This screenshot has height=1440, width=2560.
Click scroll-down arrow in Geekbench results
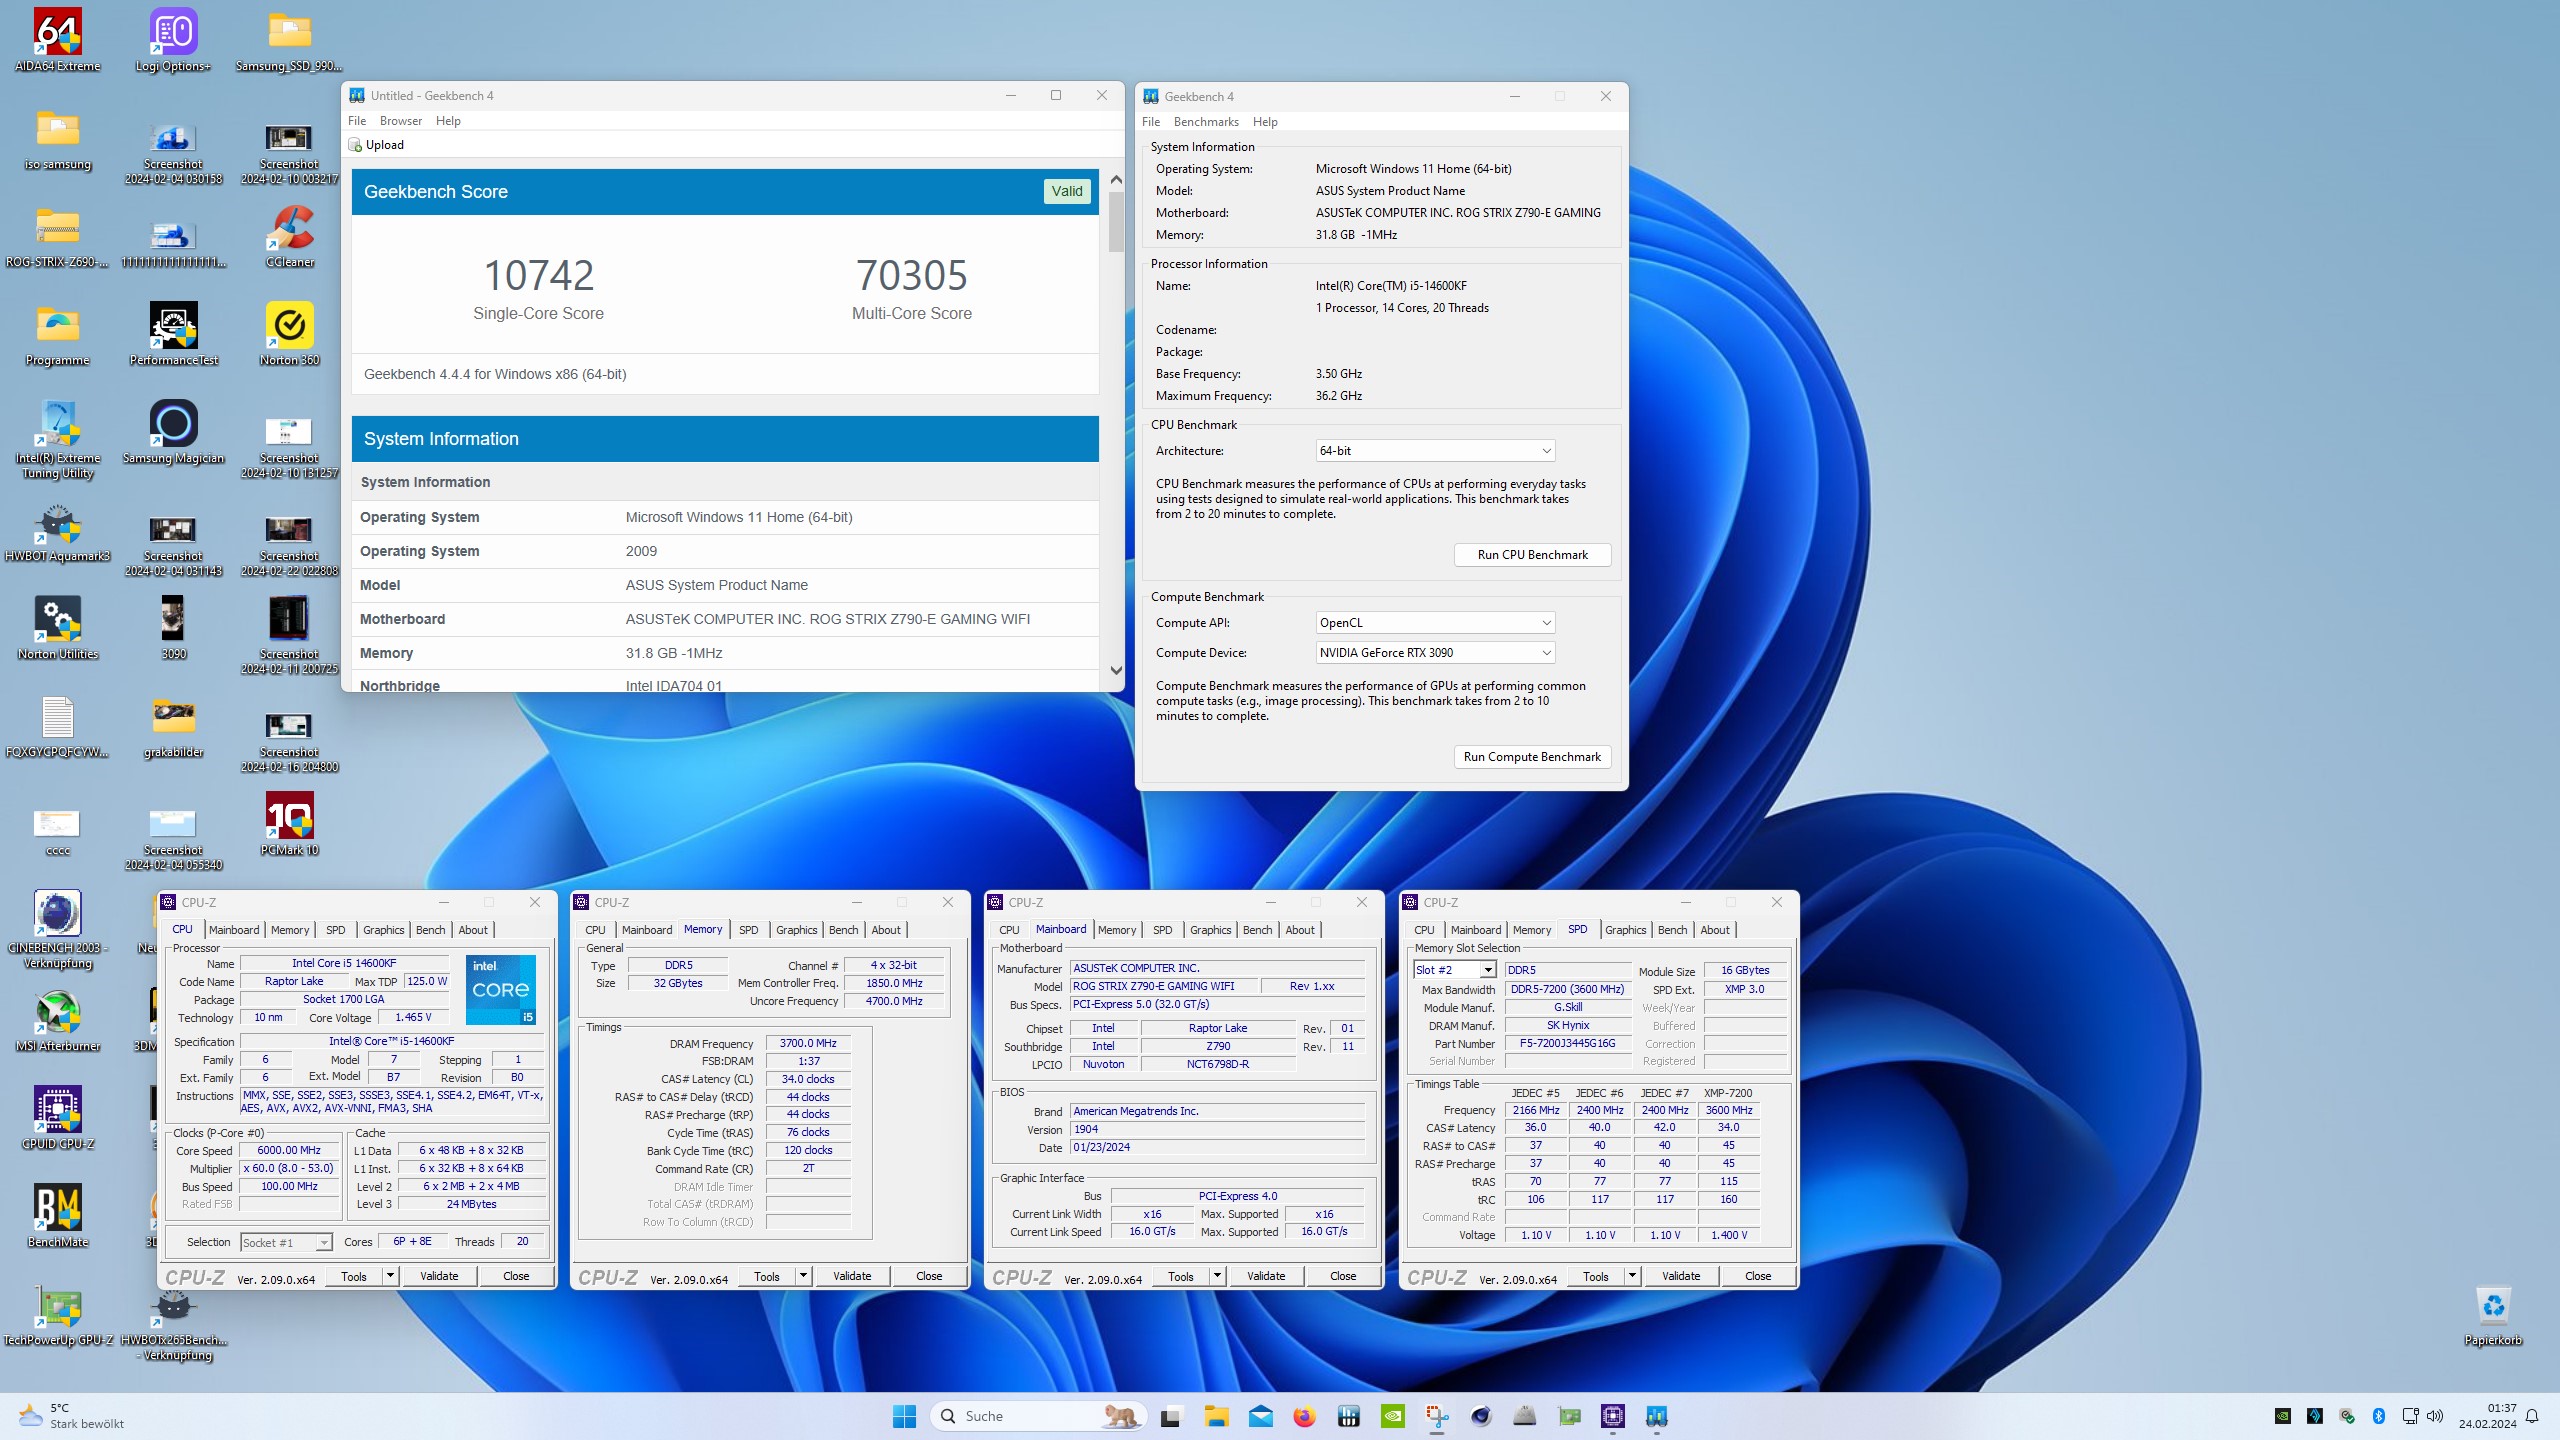point(1116,671)
